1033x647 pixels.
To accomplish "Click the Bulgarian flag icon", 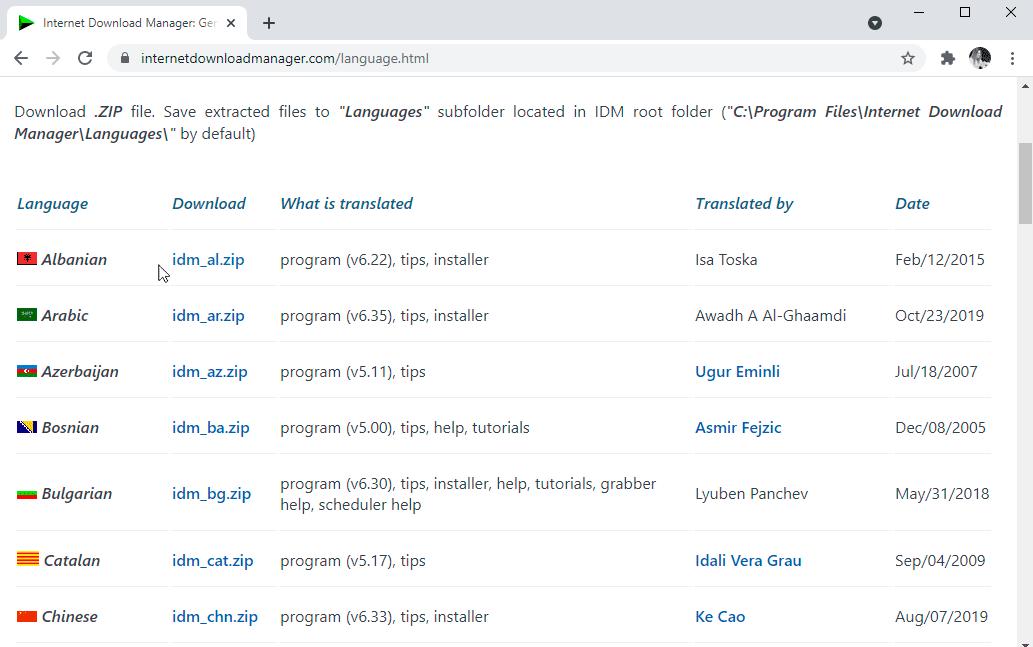I will click(25, 493).
